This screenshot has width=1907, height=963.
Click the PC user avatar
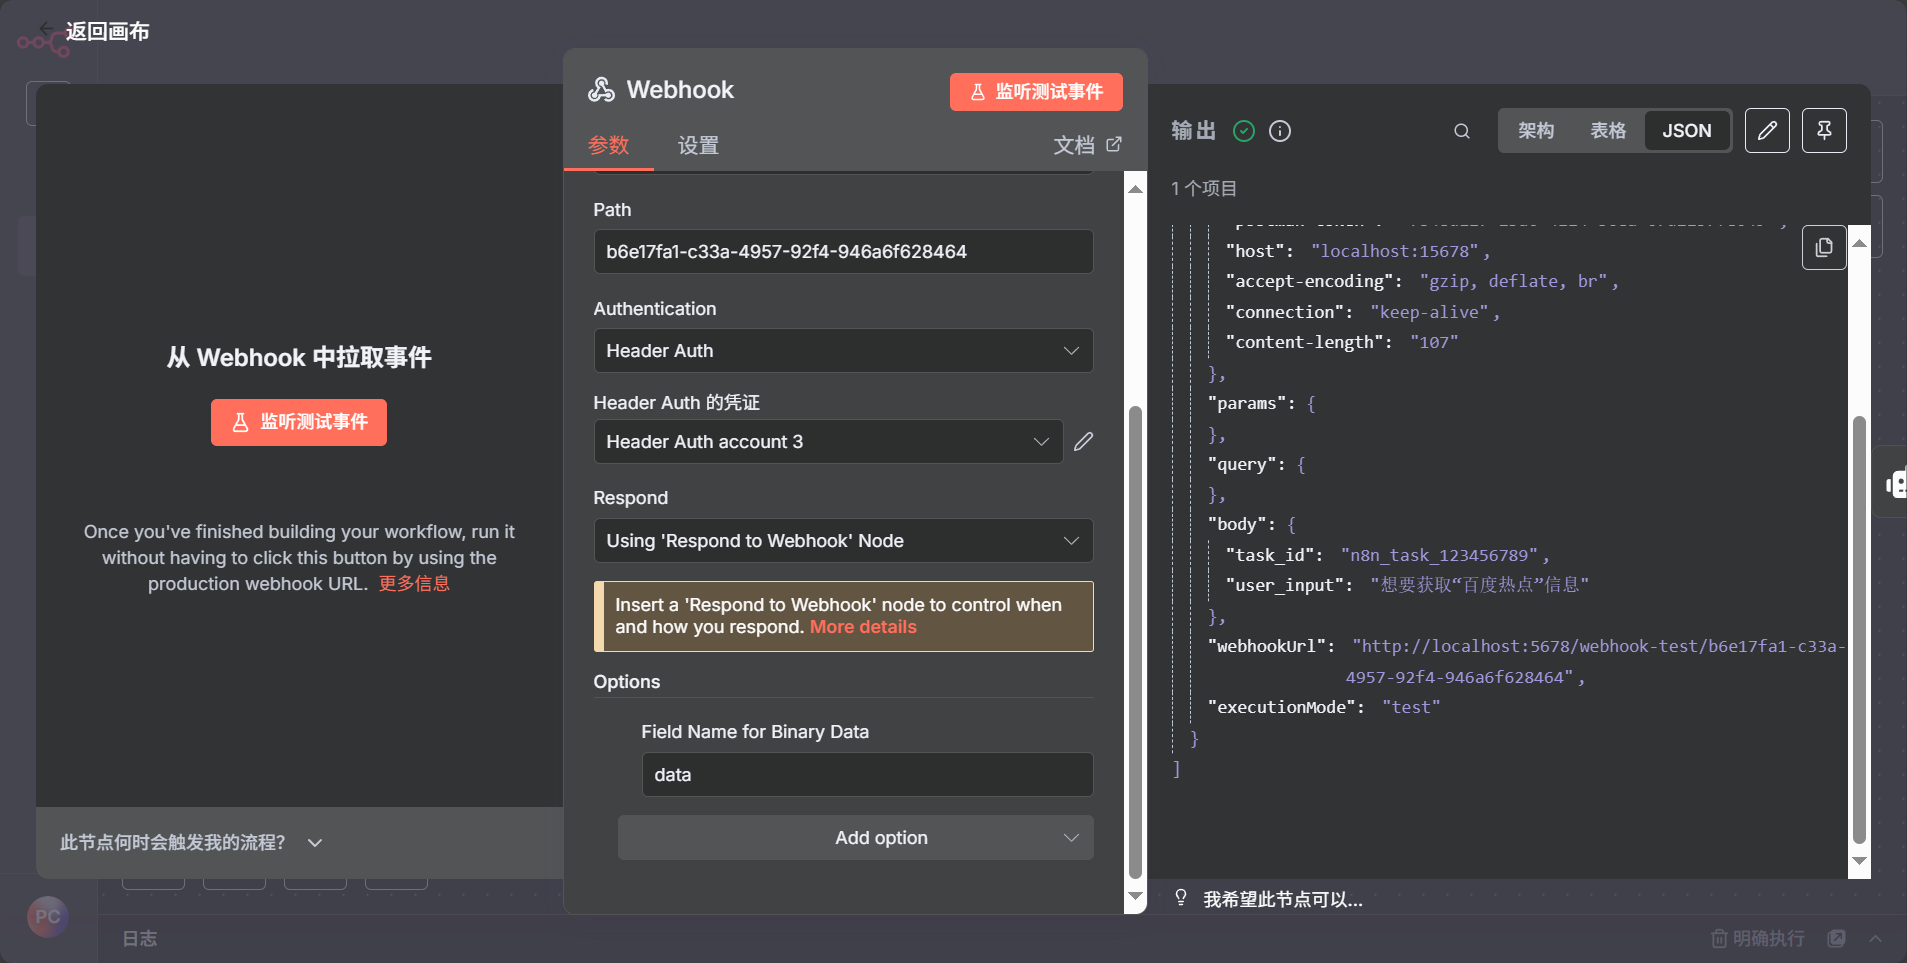click(x=48, y=917)
